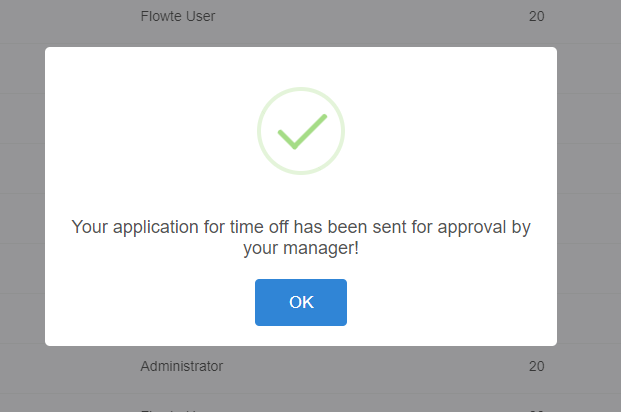
Task: Click the gap between Administrator and its 20
Action: (x=376, y=366)
